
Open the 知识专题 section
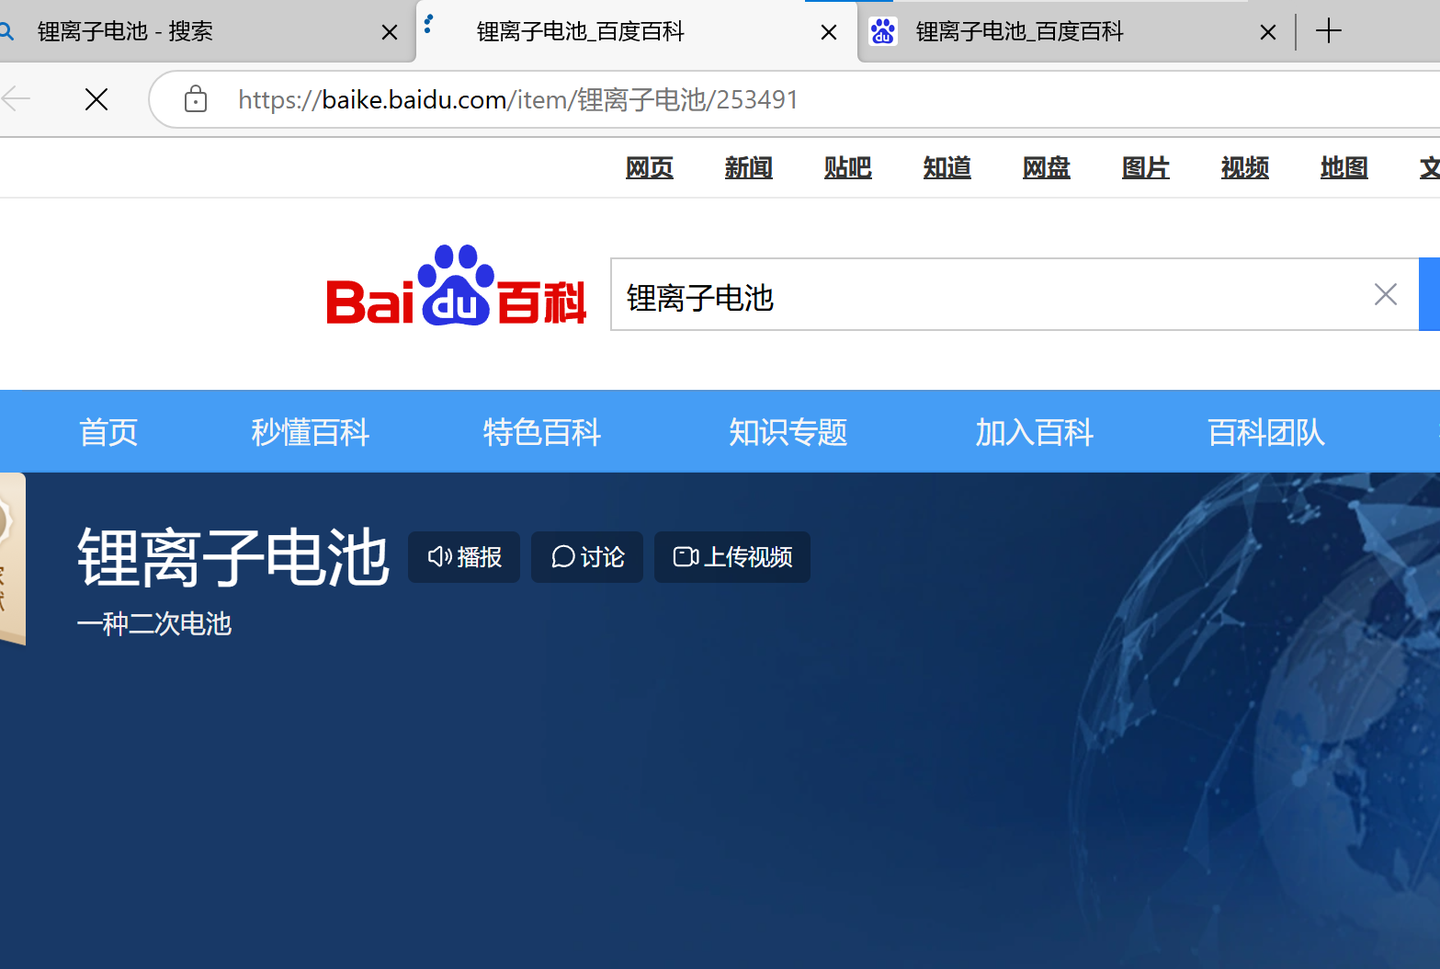tap(788, 432)
